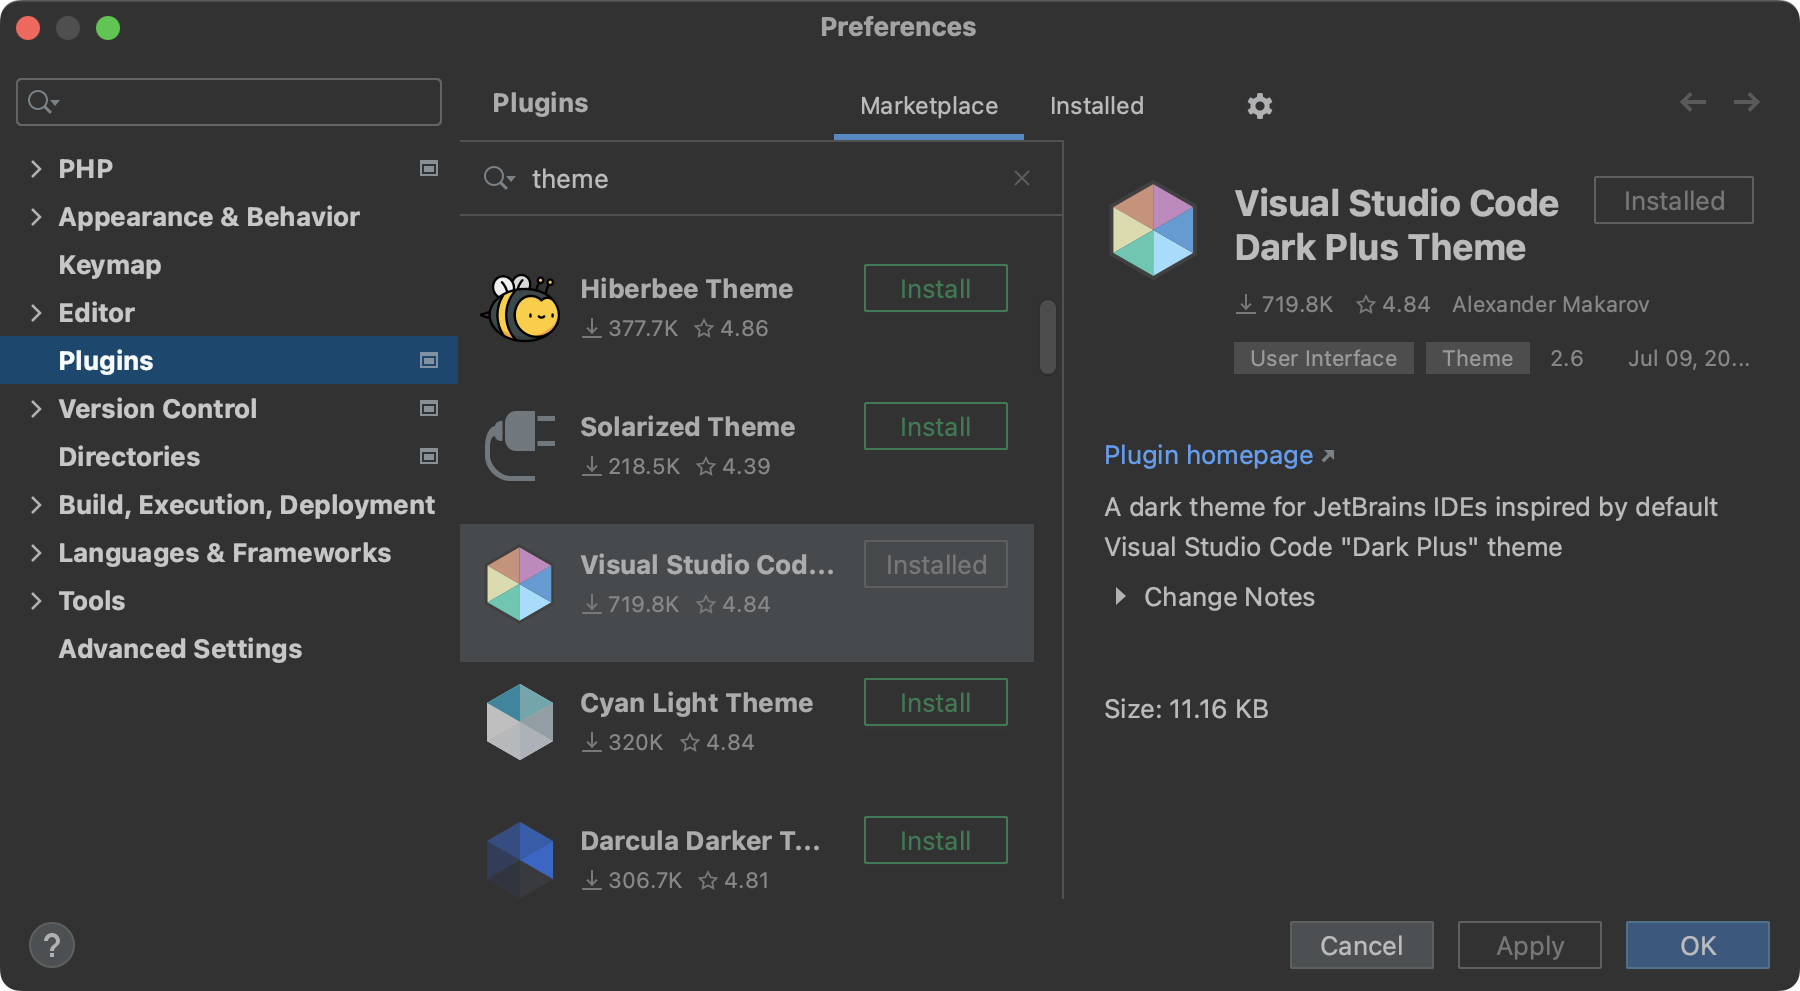Screen dimensions: 1800x991
Task: Expand the Languages & Frameworks node
Action: (x=36, y=553)
